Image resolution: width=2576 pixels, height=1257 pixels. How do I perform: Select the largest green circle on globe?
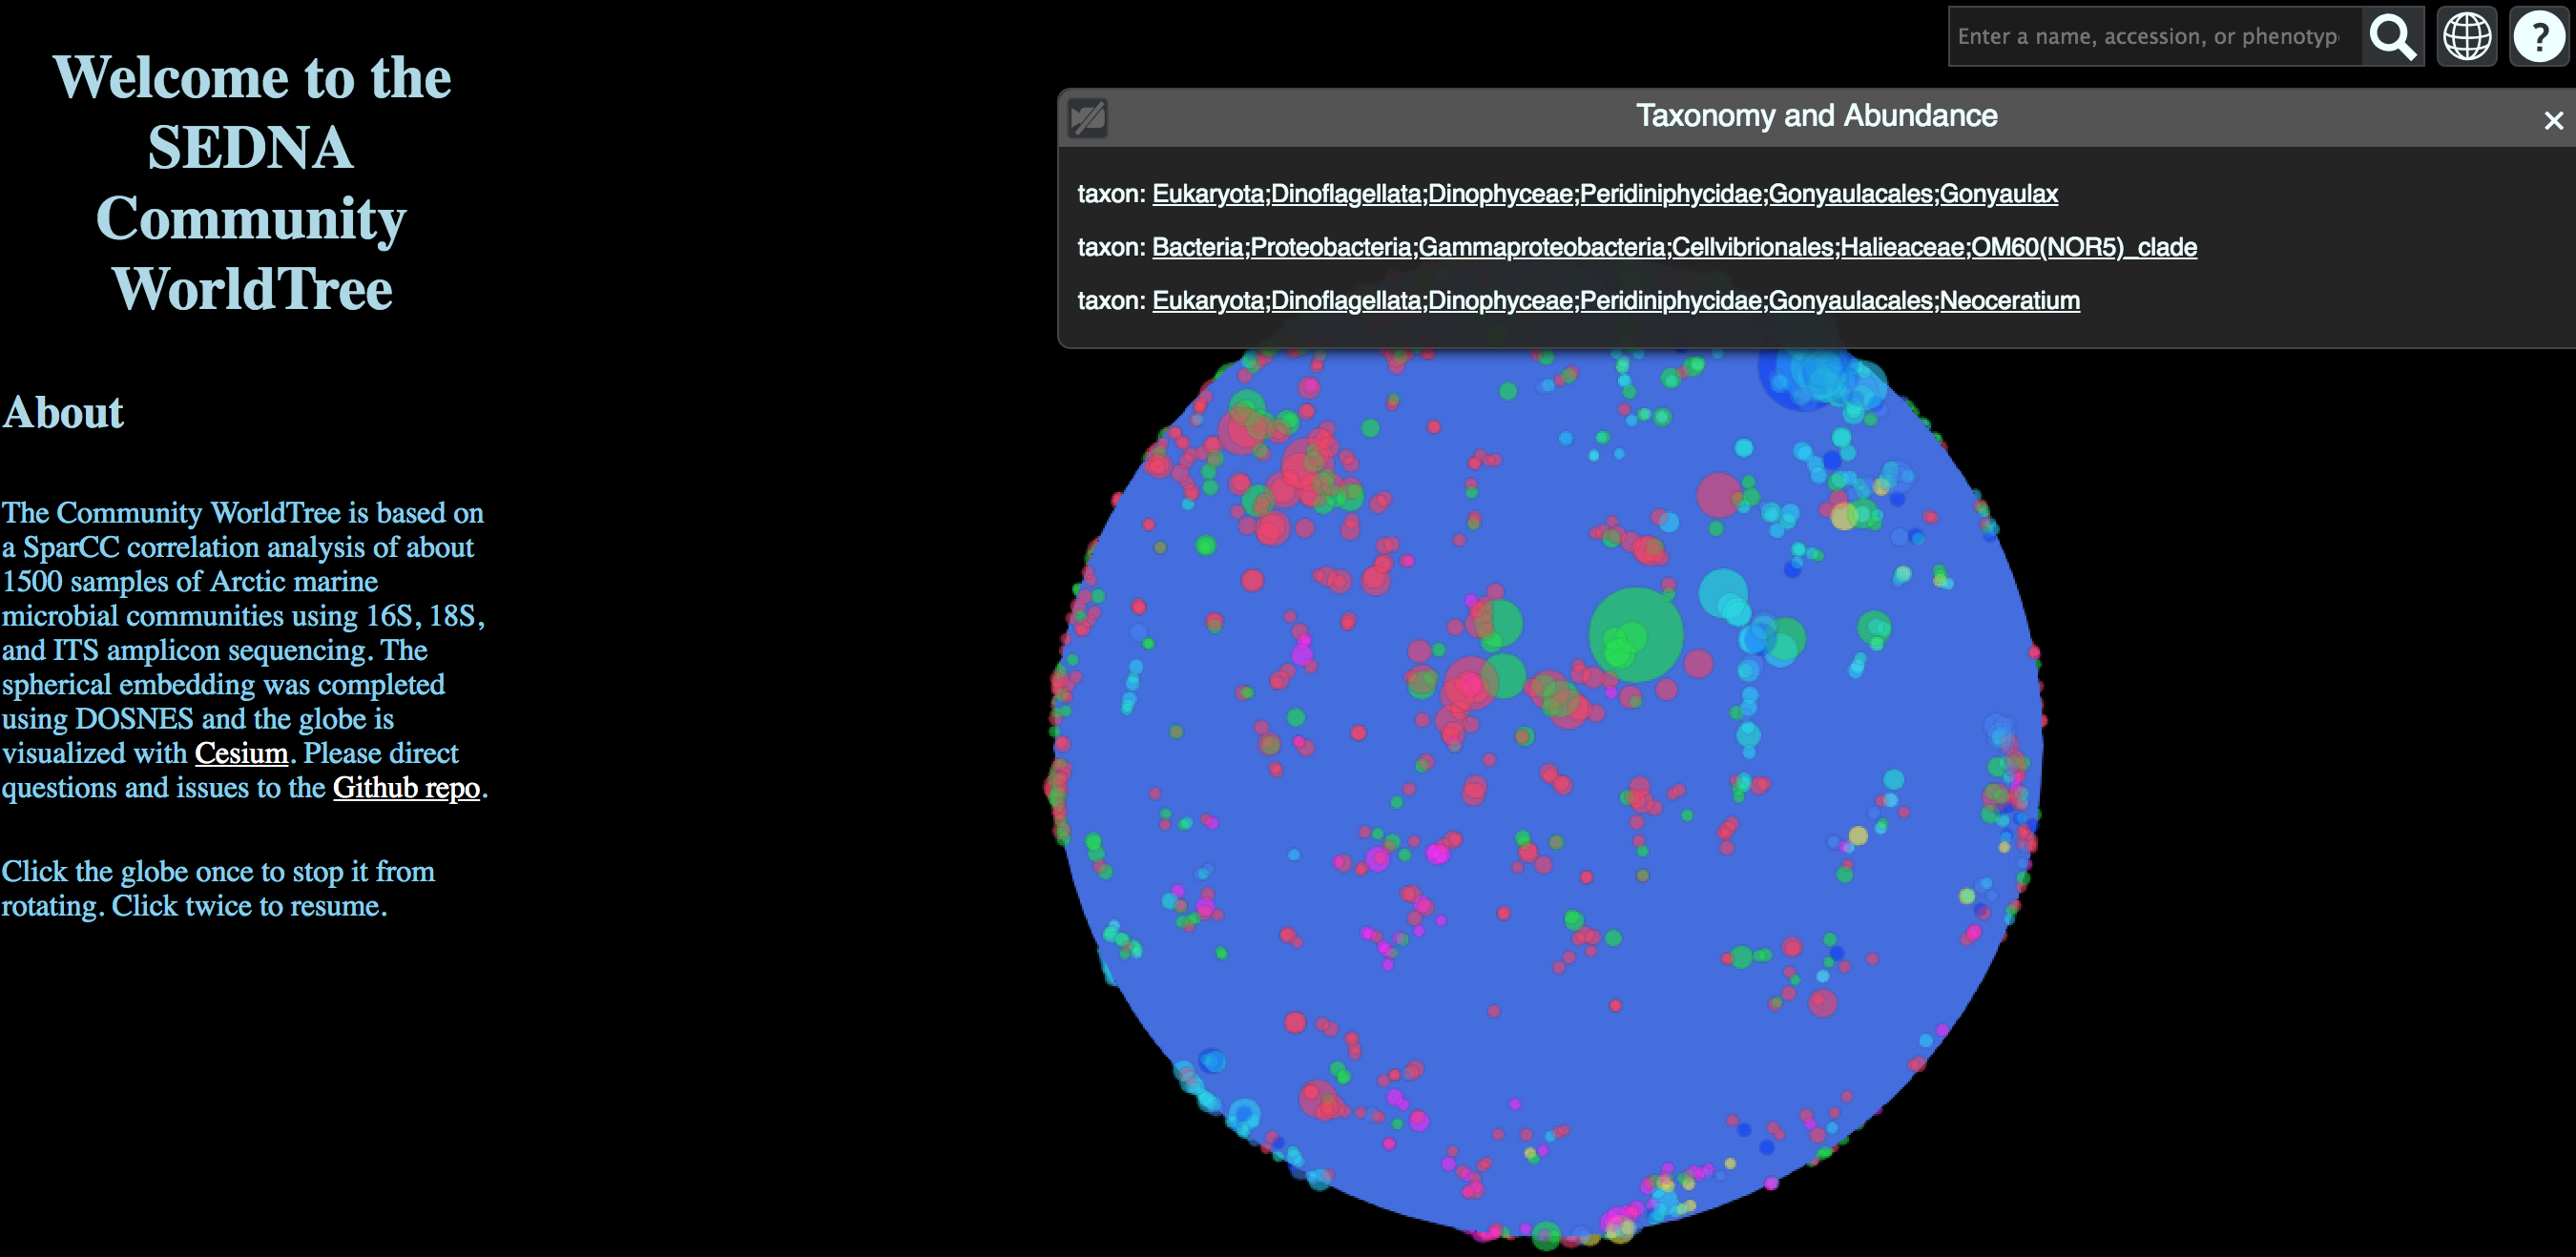1636,635
